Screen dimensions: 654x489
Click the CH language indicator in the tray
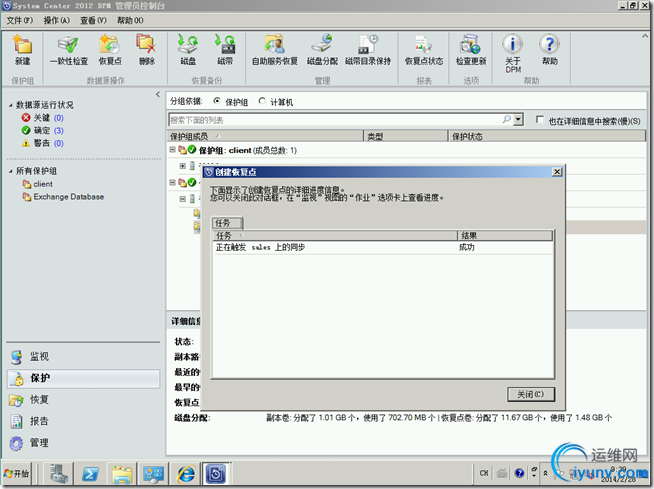pyautogui.click(x=484, y=473)
